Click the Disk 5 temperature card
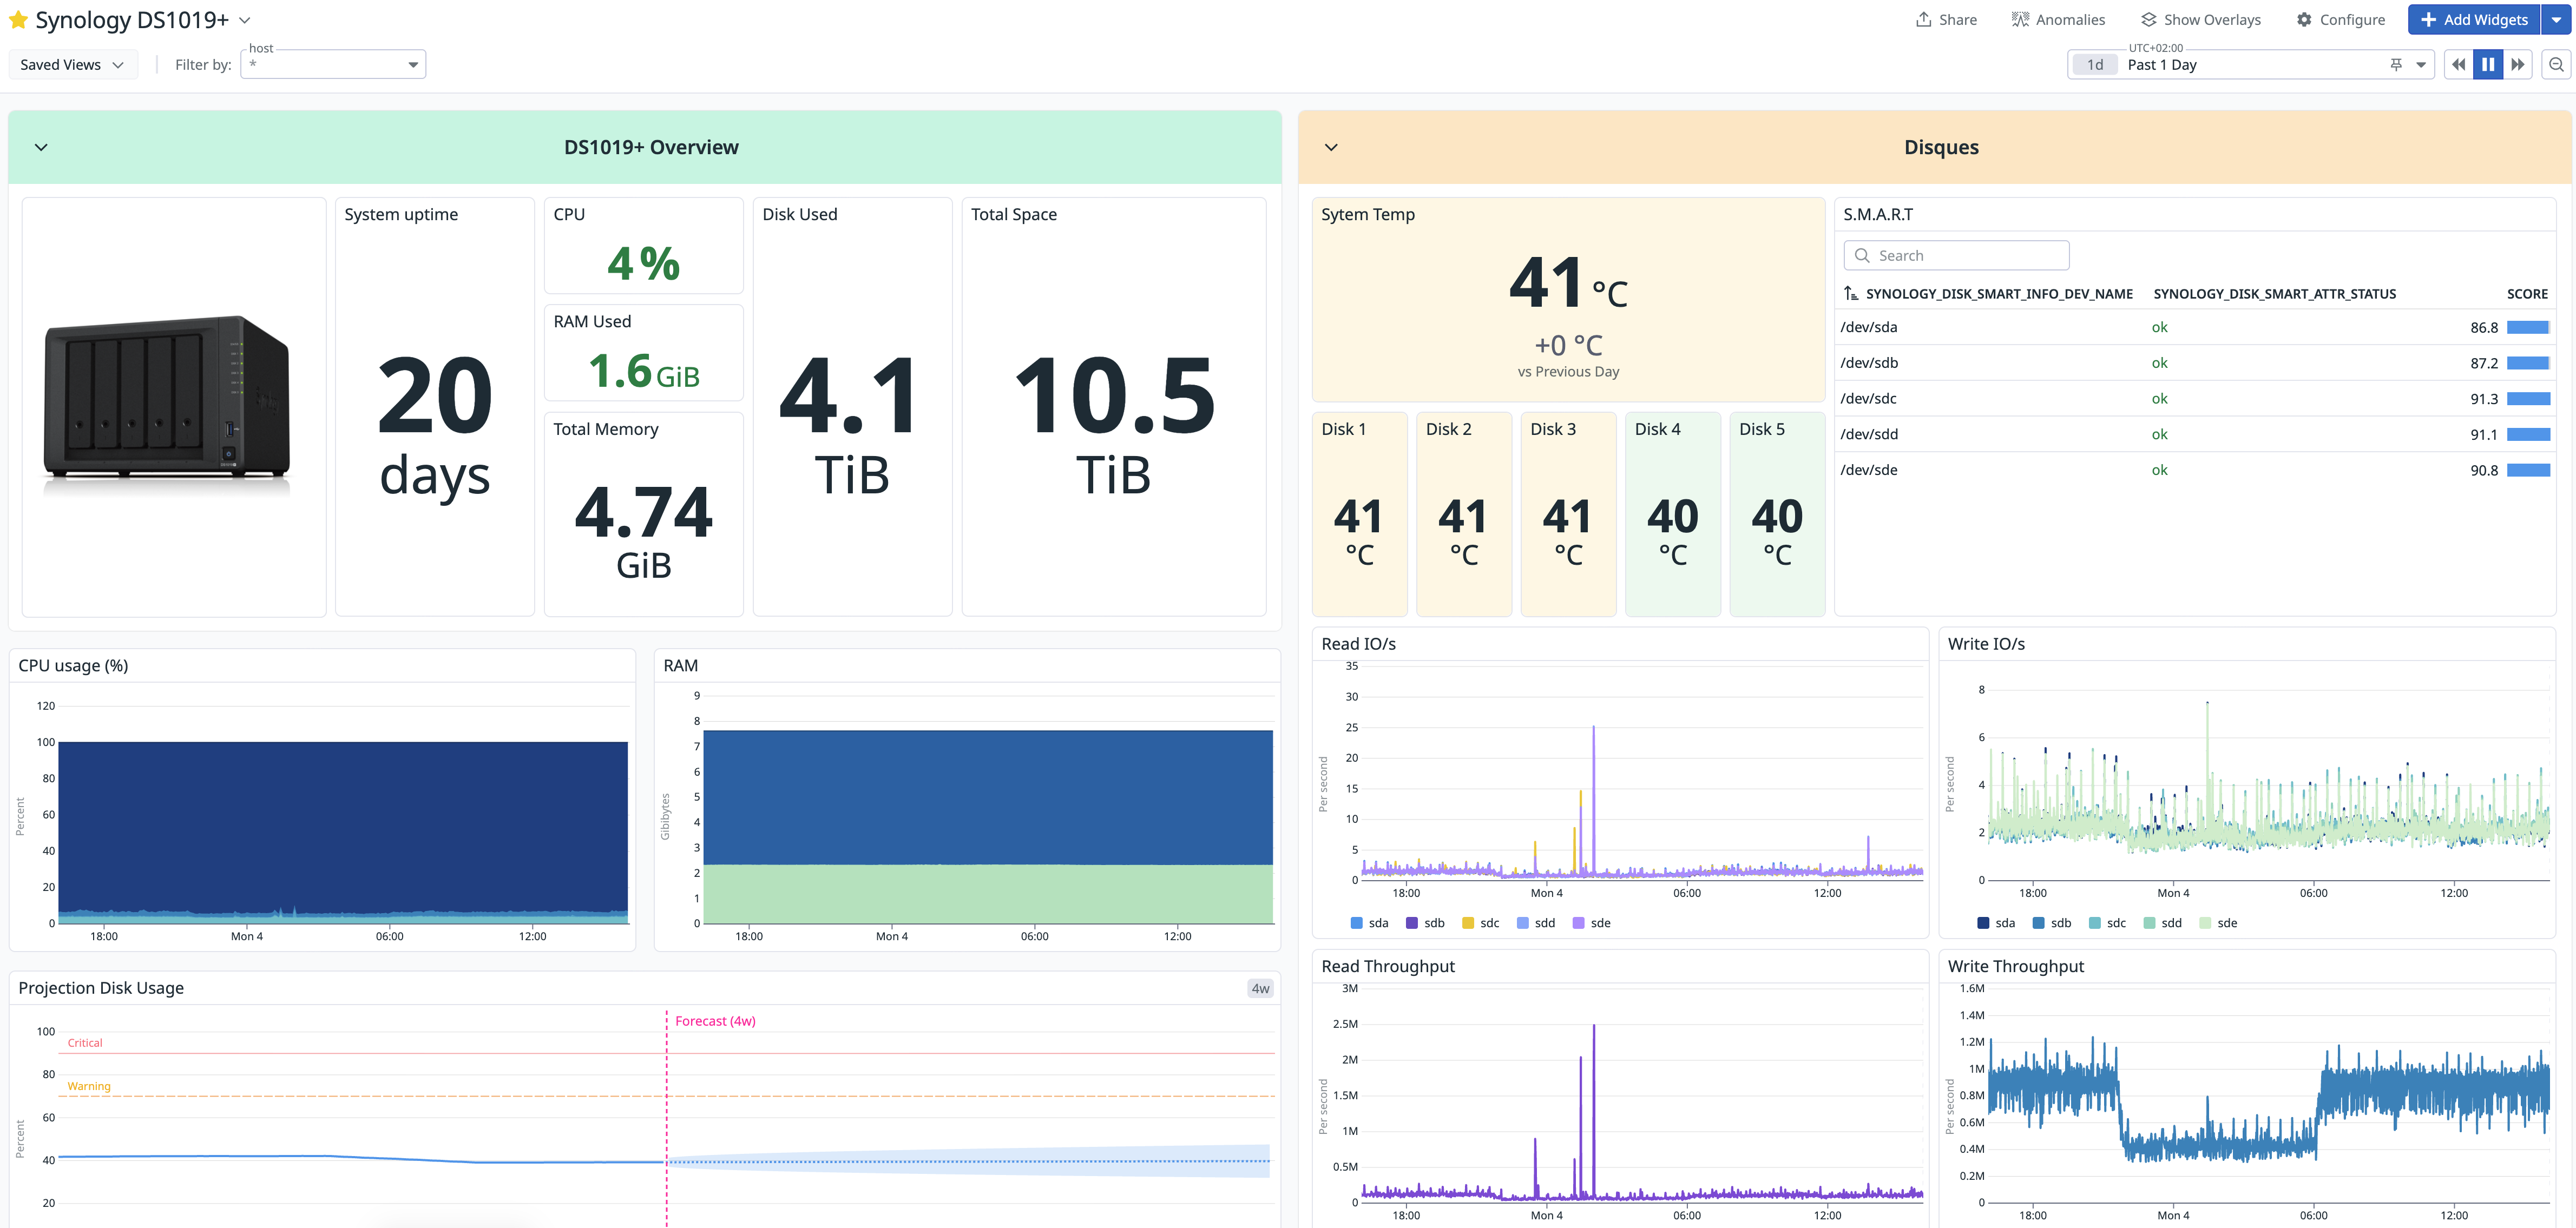This screenshot has width=2576, height=1228. coord(1777,514)
